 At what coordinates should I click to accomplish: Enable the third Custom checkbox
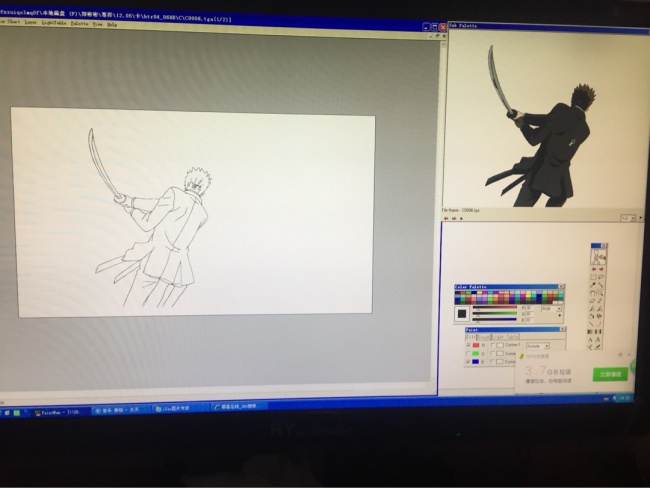(x=492, y=362)
